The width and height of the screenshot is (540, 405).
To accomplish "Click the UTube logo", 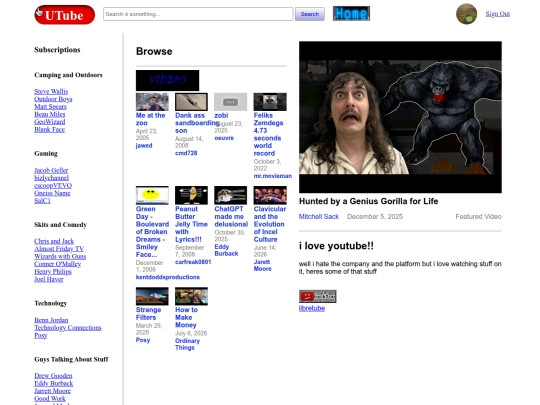I will pyautogui.click(x=64, y=15).
